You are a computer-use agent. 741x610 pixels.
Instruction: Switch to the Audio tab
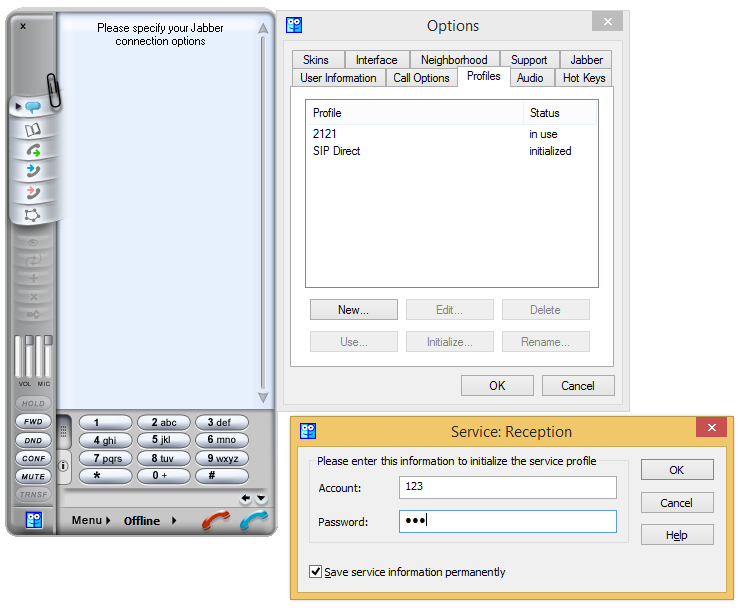530,78
